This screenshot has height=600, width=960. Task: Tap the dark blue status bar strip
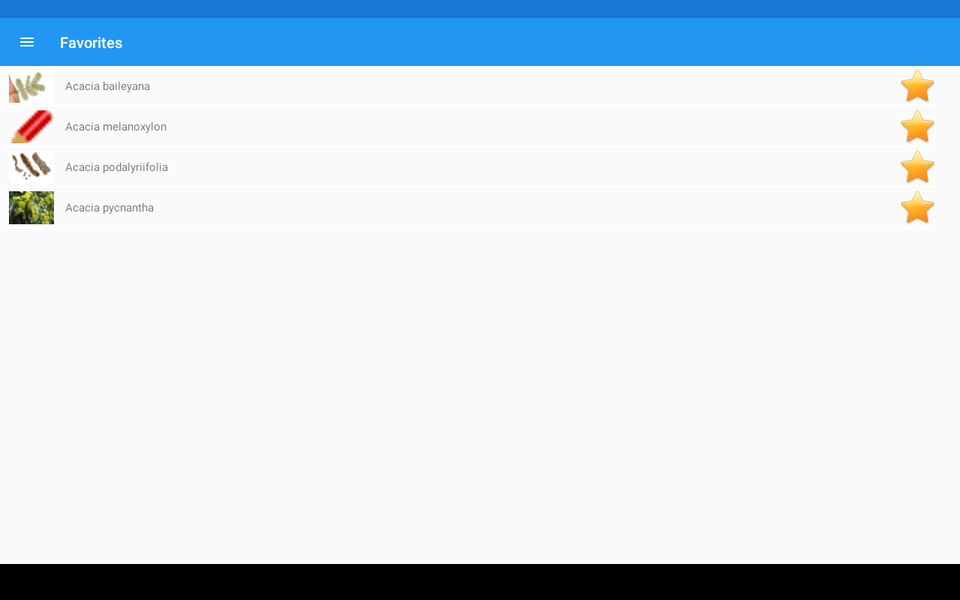[480, 9]
